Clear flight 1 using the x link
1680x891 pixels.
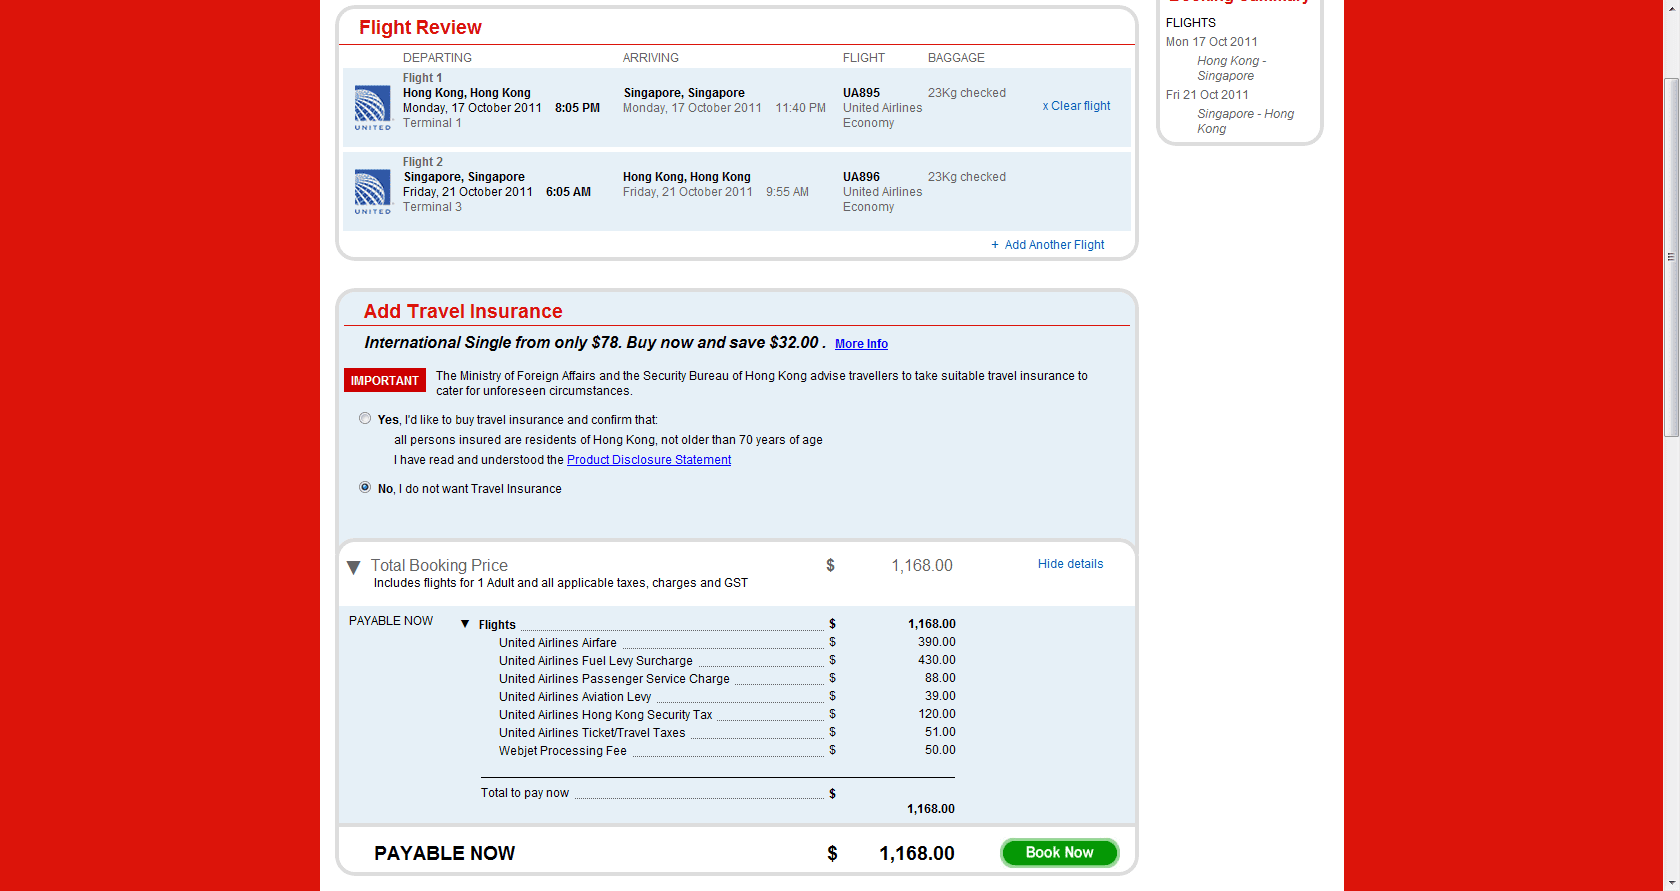coord(1076,106)
